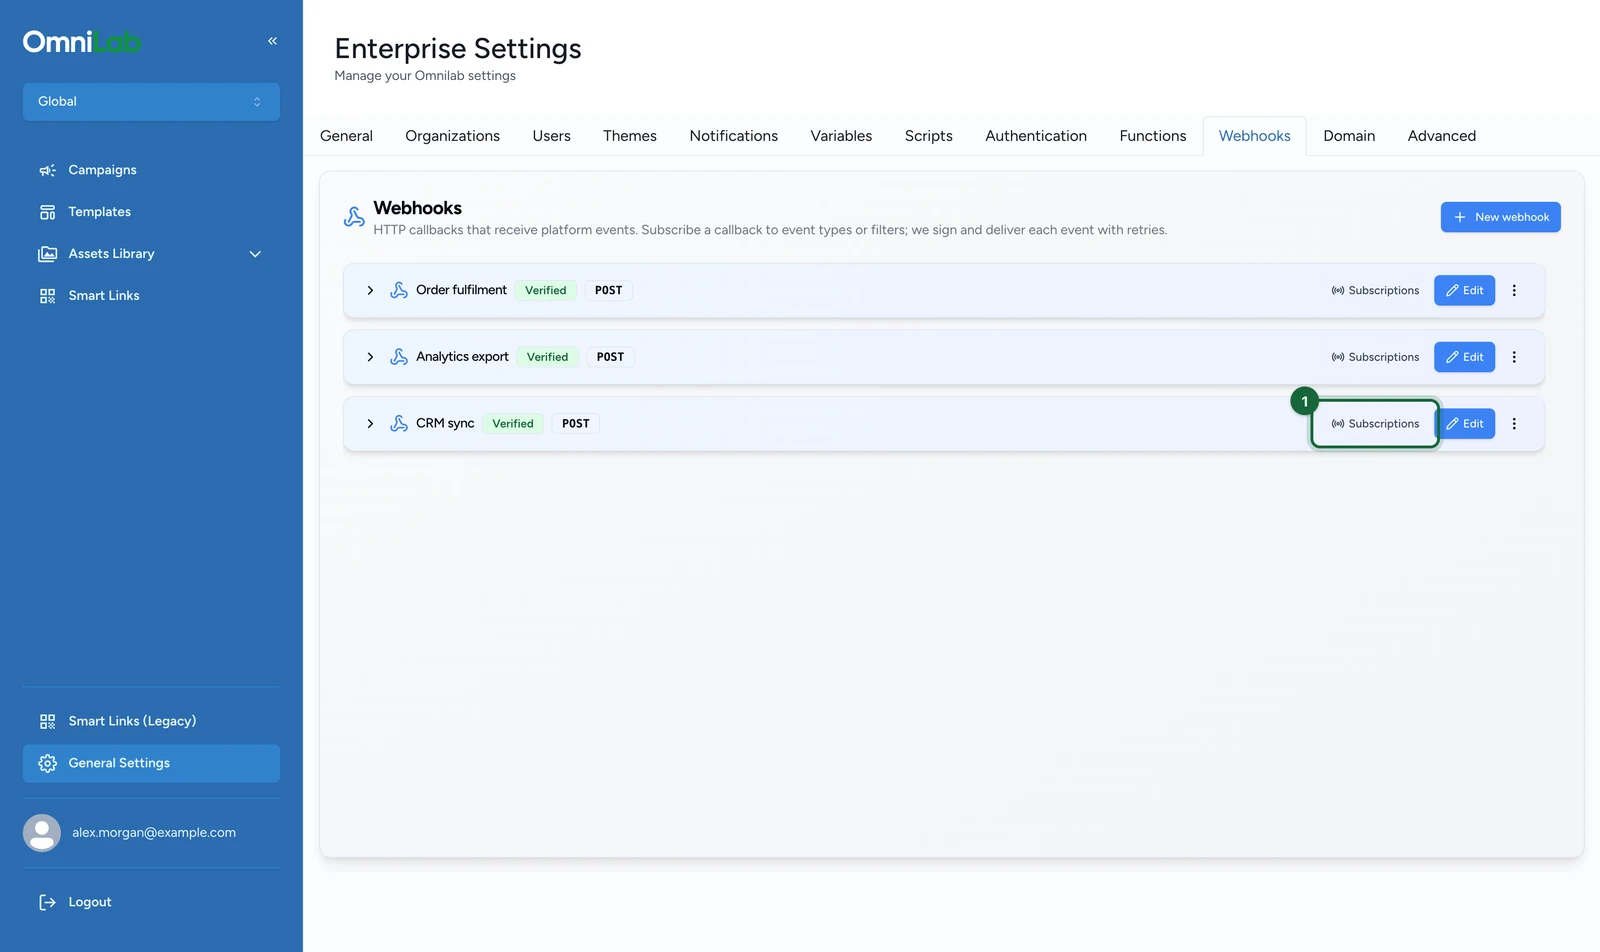Edit the Order fulfilment webhook
Viewport: 1600px width, 952px height.
tap(1464, 290)
